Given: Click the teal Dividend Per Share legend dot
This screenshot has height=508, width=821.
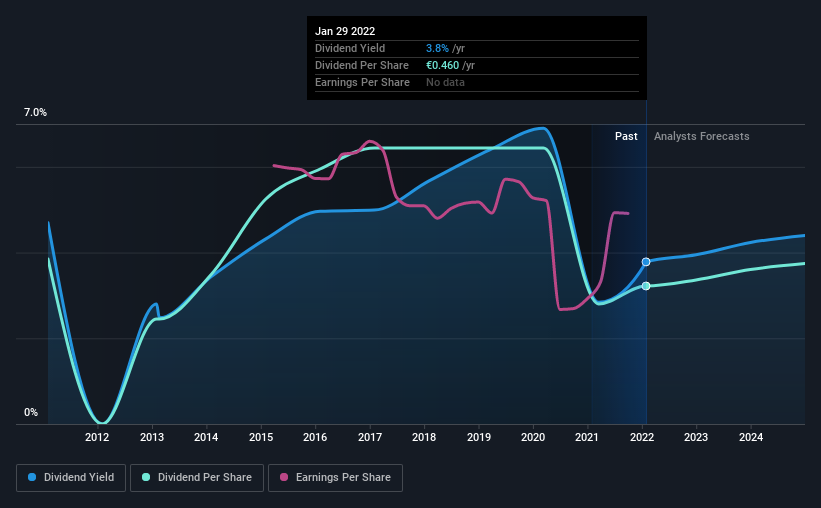Looking at the screenshot, I should [x=146, y=477].
